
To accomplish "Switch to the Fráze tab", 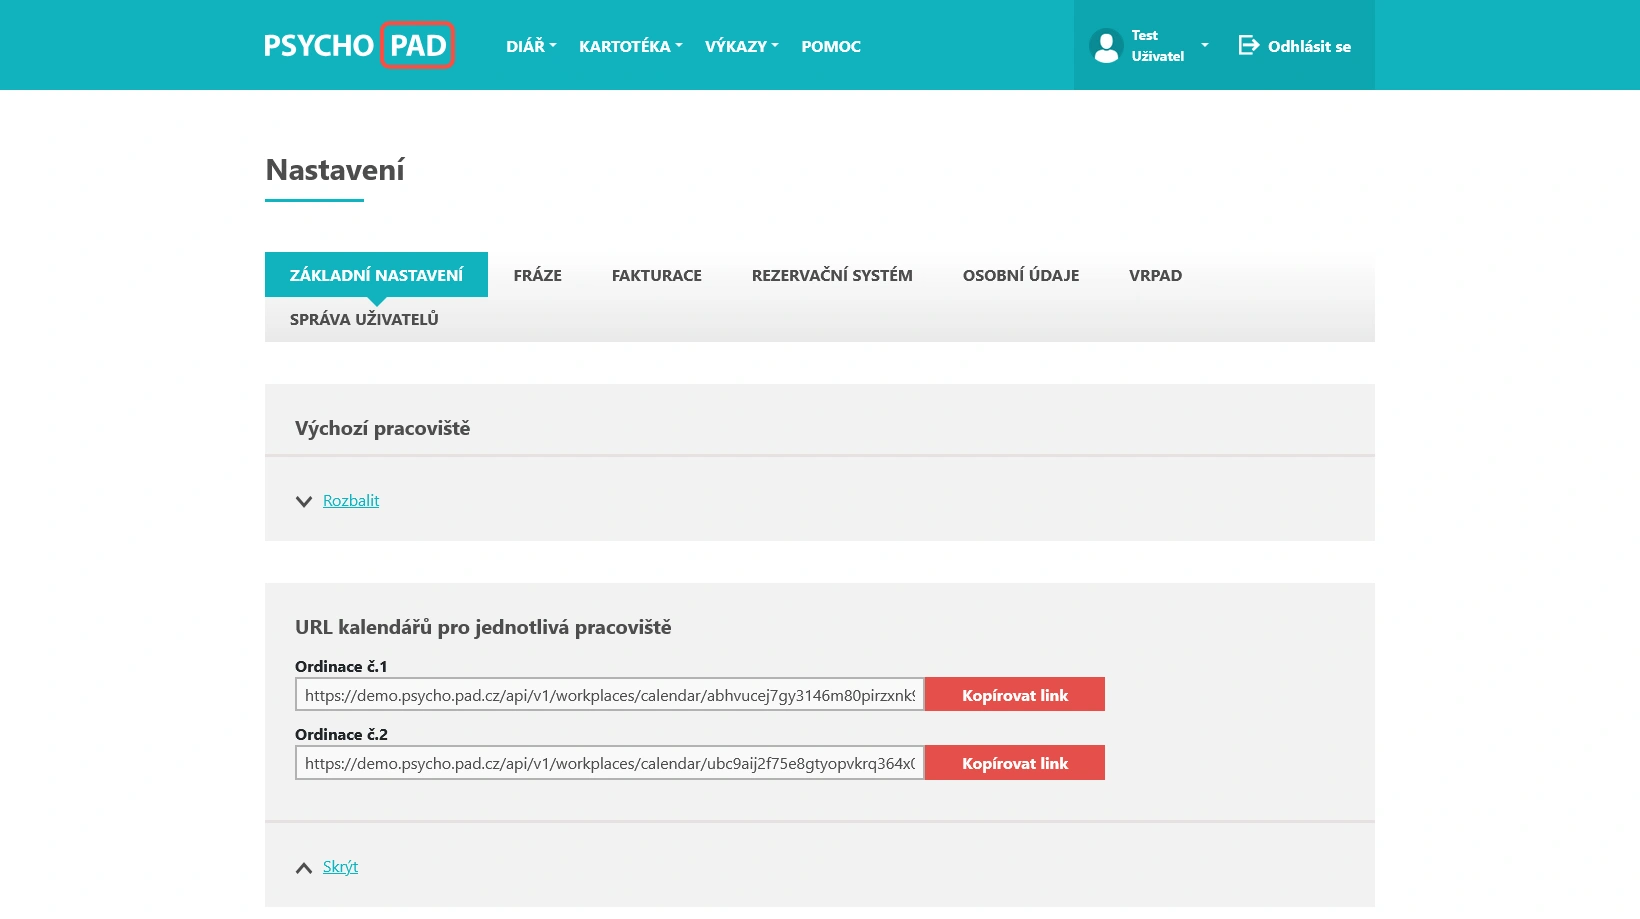I will pos(537,275).
